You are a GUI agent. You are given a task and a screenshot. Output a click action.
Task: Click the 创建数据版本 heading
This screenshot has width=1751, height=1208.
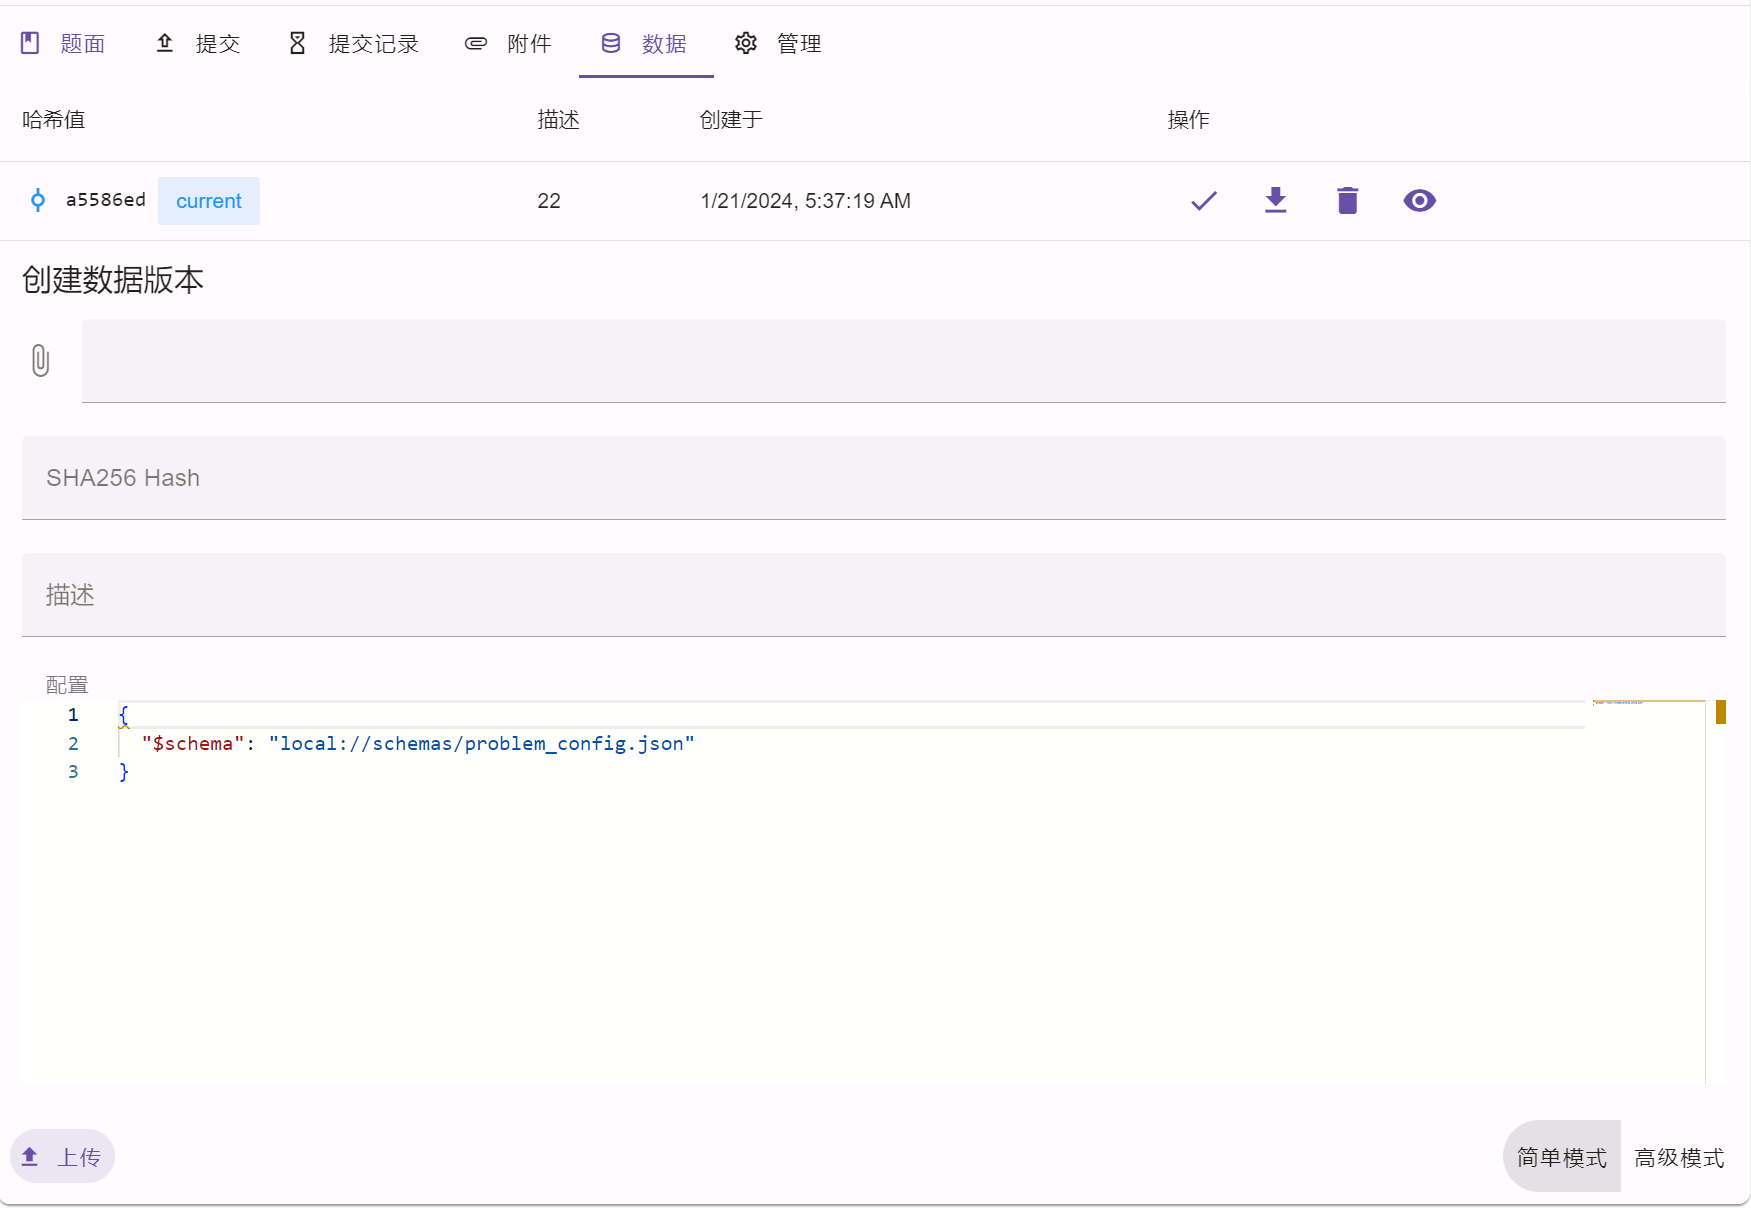(x=113, y=280)
